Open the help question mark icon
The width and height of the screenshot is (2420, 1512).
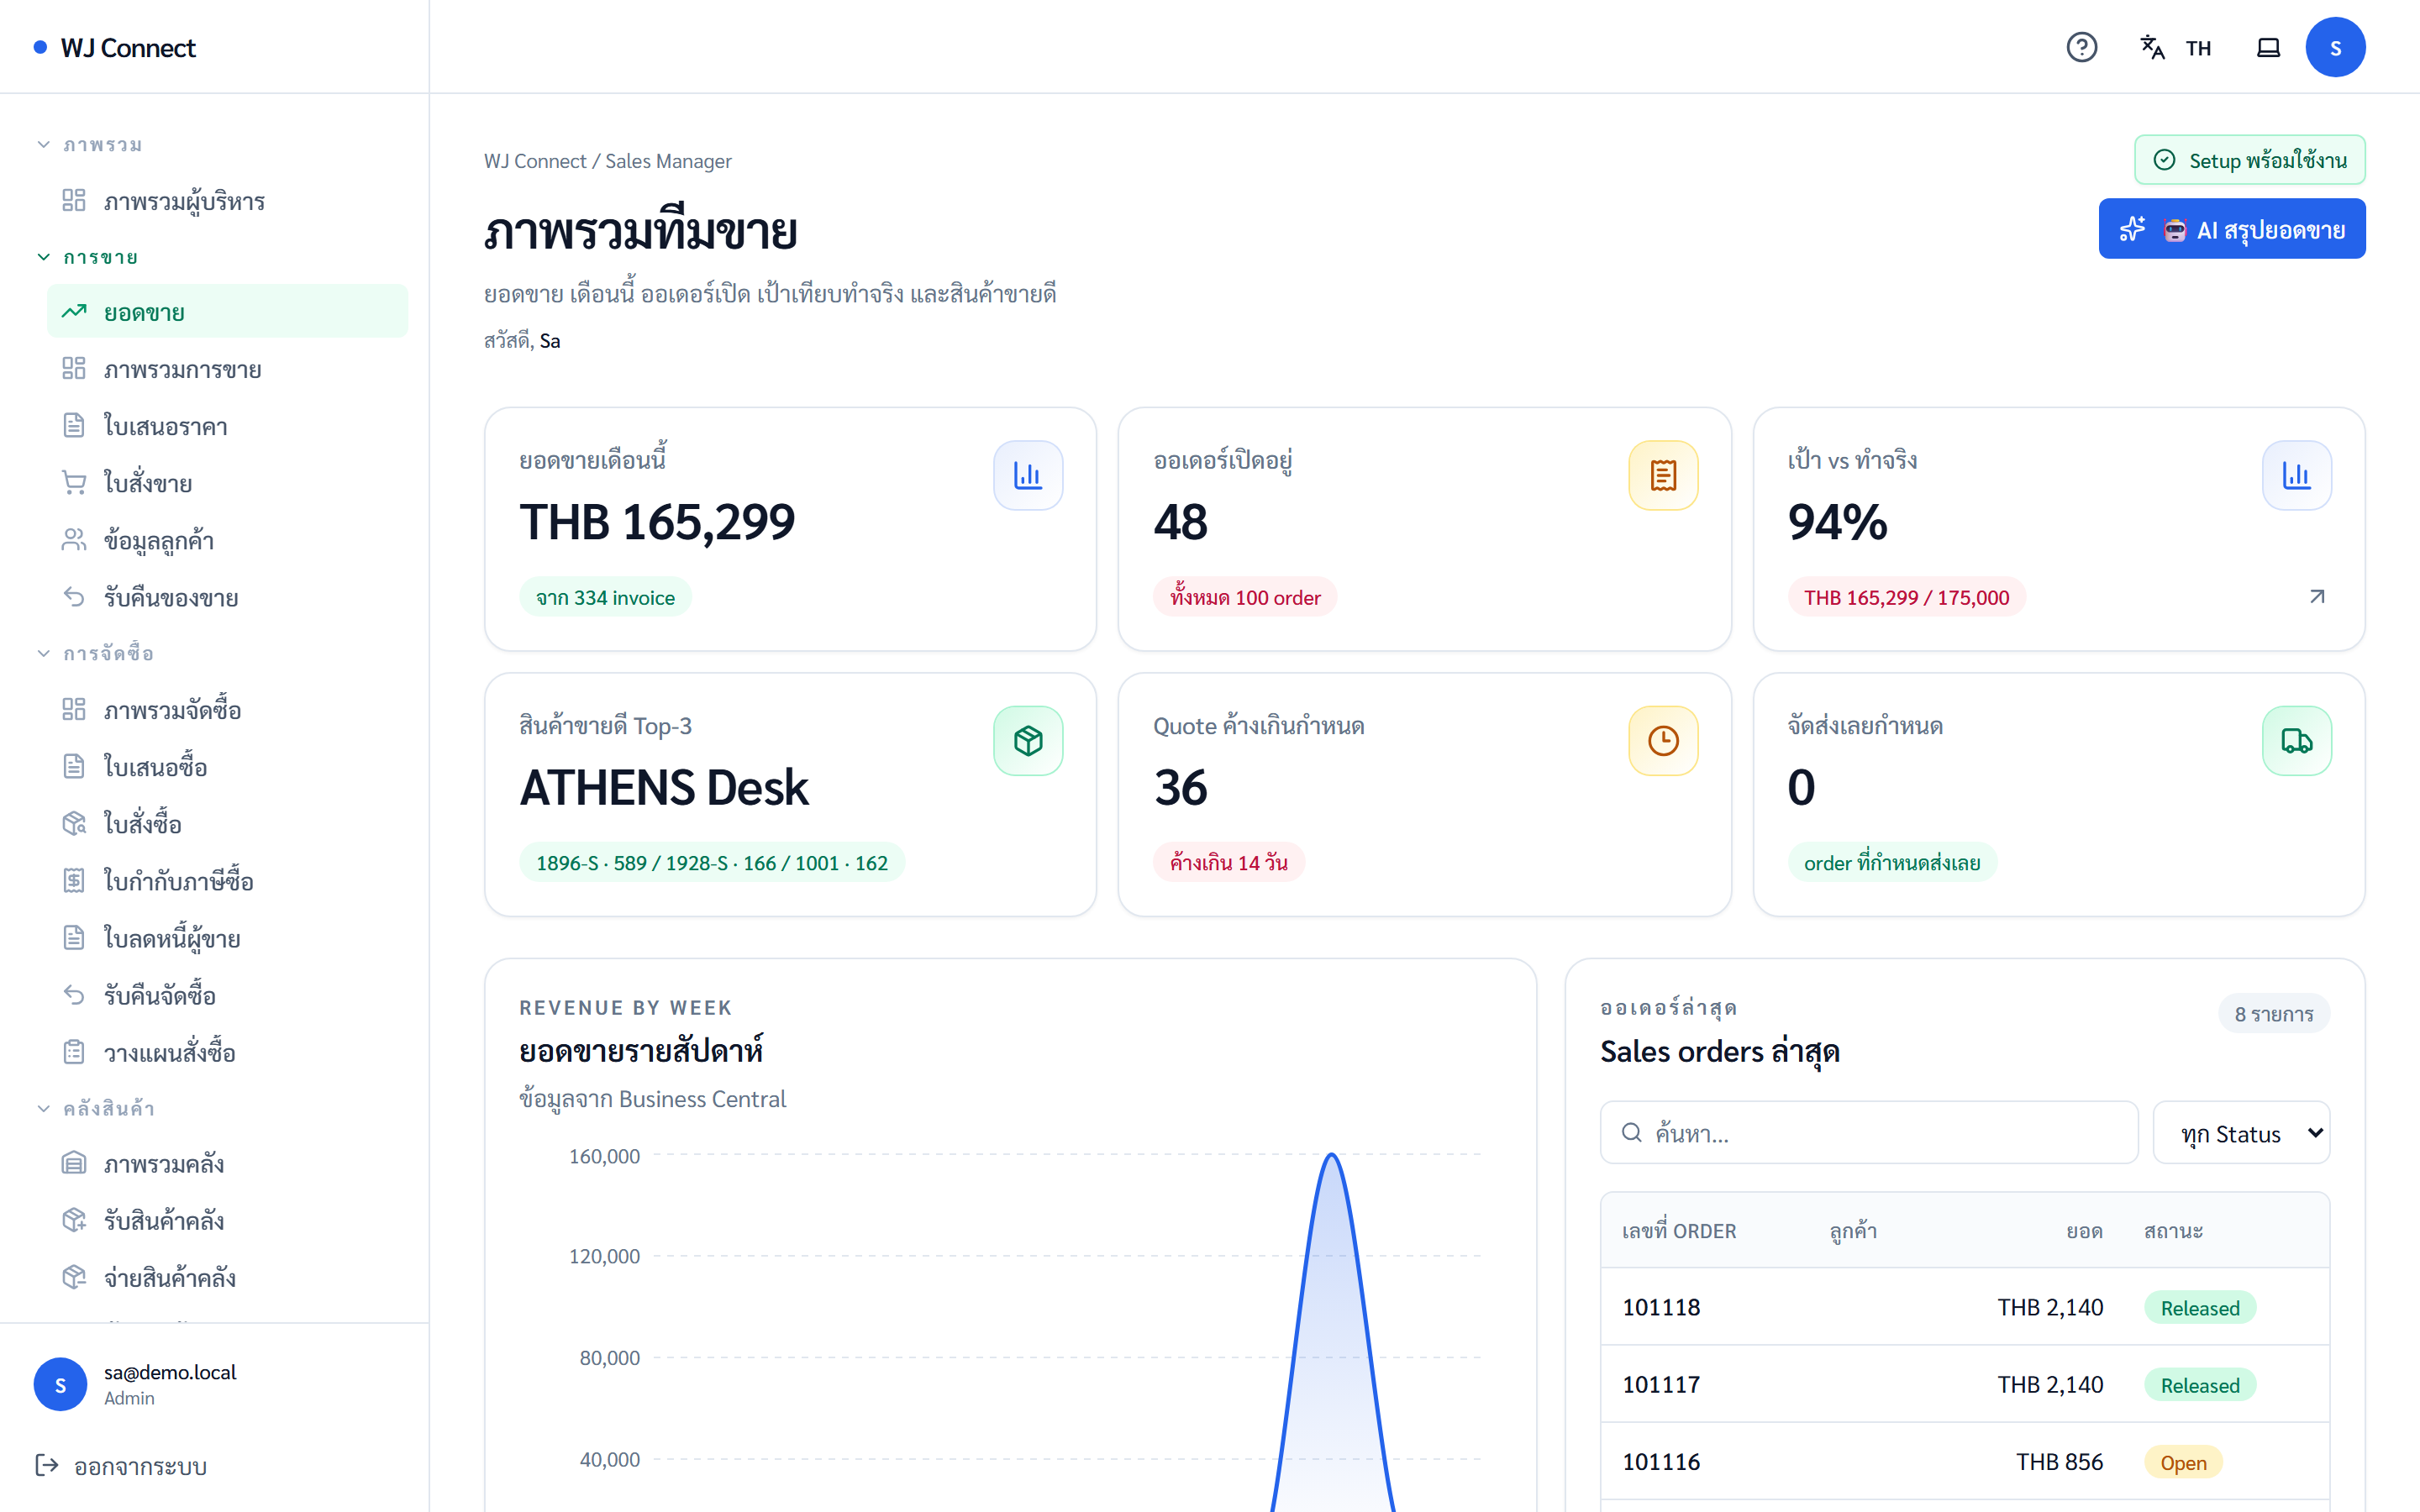2081,47
